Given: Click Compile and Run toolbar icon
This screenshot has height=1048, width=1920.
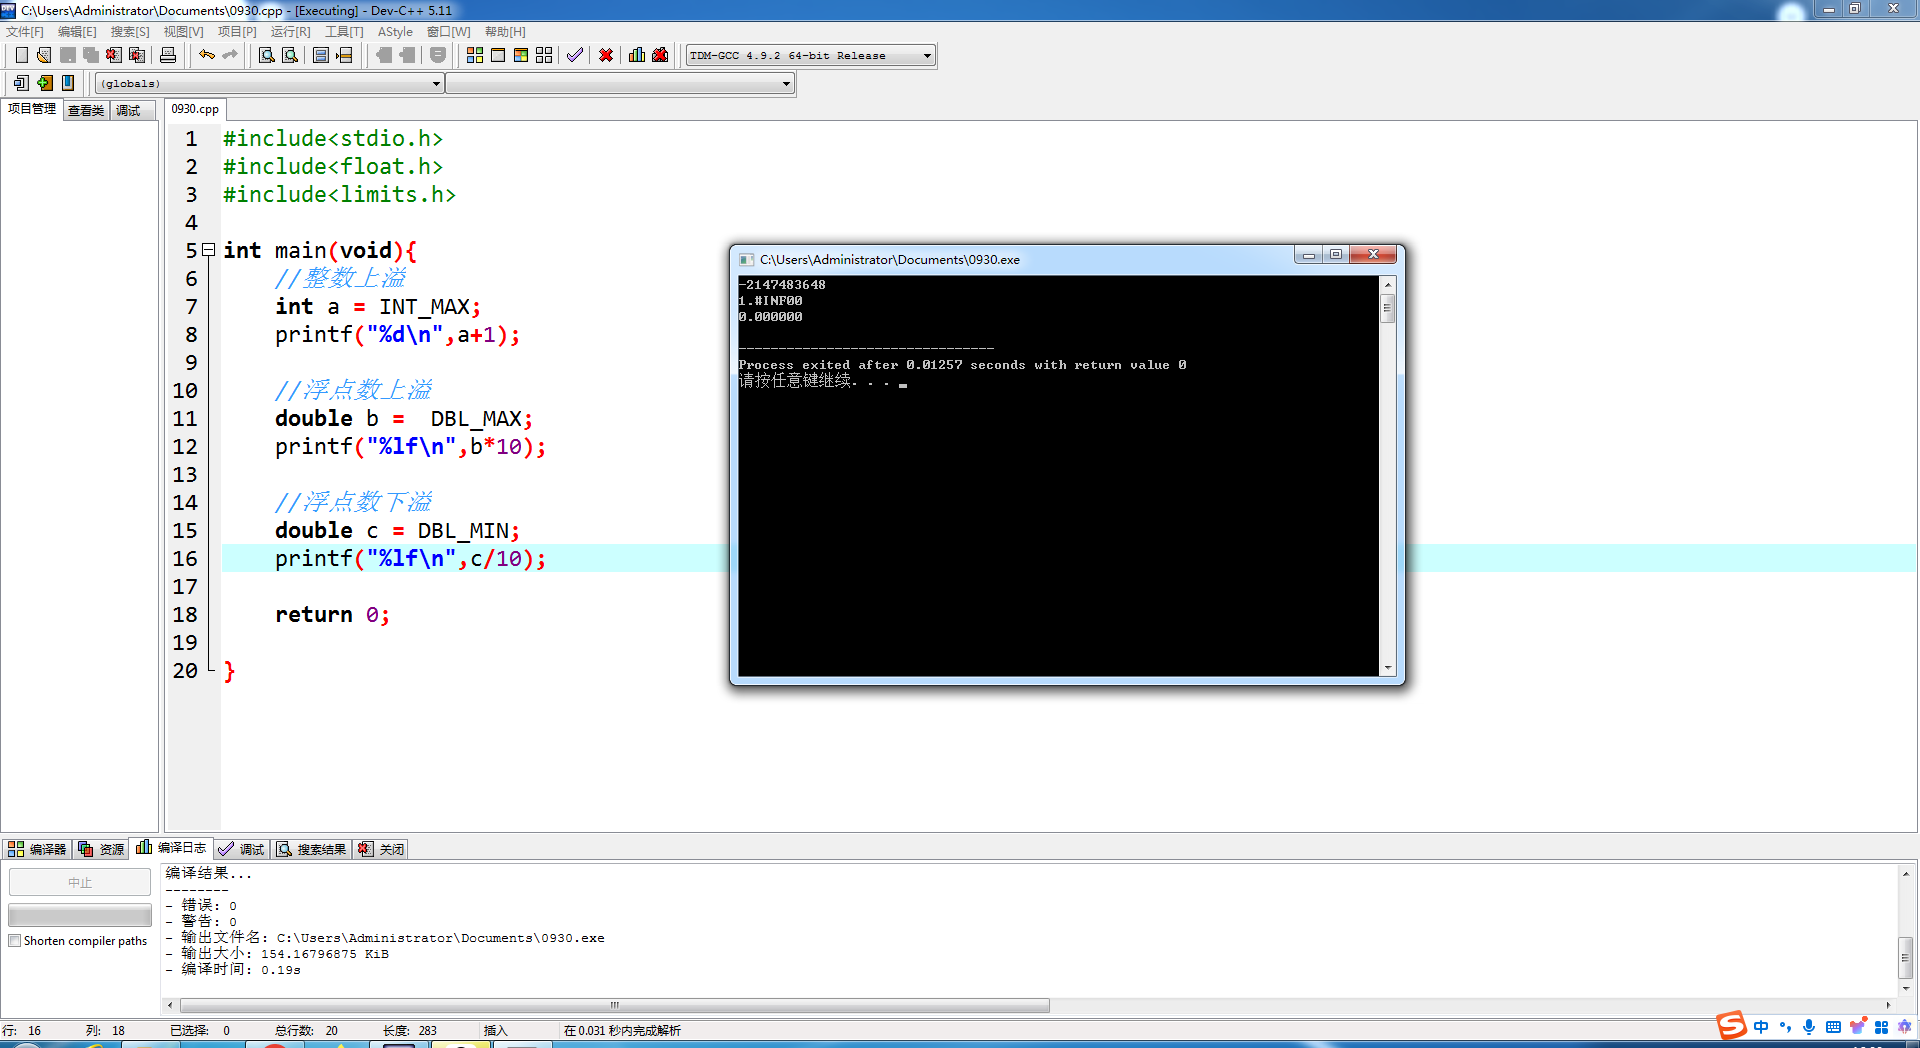Looking at the screenshot, I should (521, 55).
